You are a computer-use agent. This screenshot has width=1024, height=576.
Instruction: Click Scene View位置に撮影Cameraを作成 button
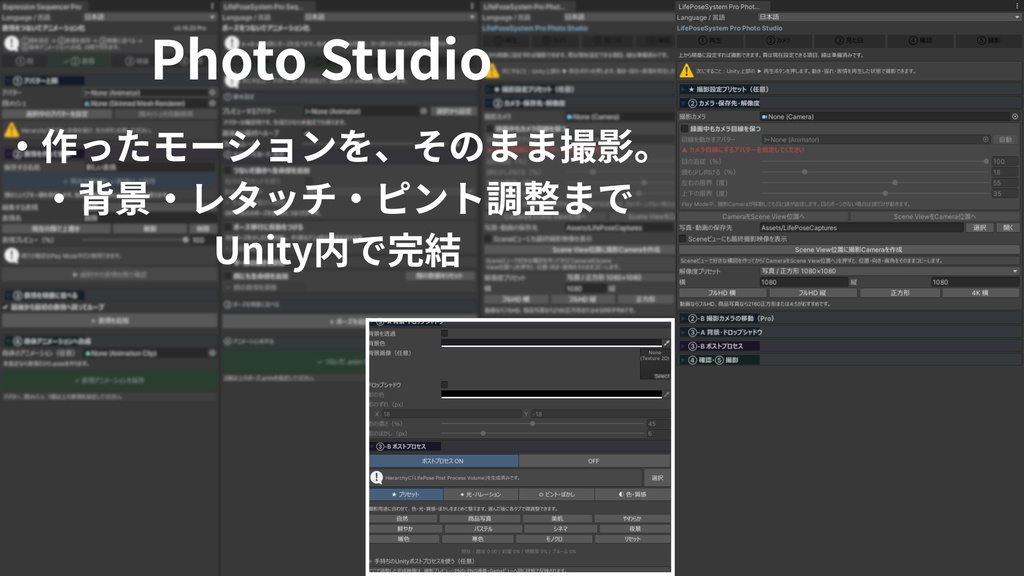click(849, 249)
